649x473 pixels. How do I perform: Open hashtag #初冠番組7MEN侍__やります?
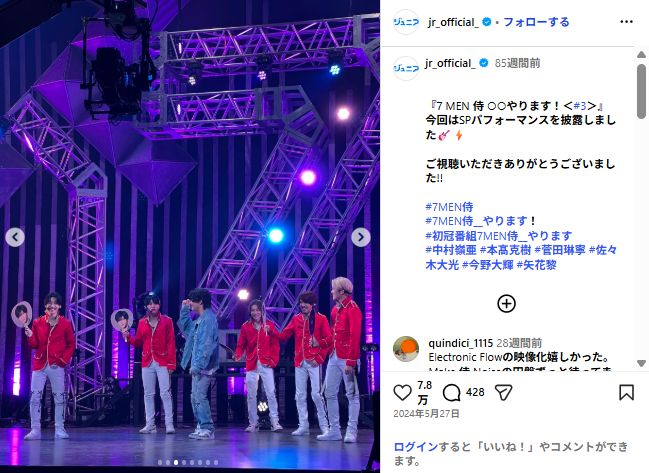[x=499, y=236]
